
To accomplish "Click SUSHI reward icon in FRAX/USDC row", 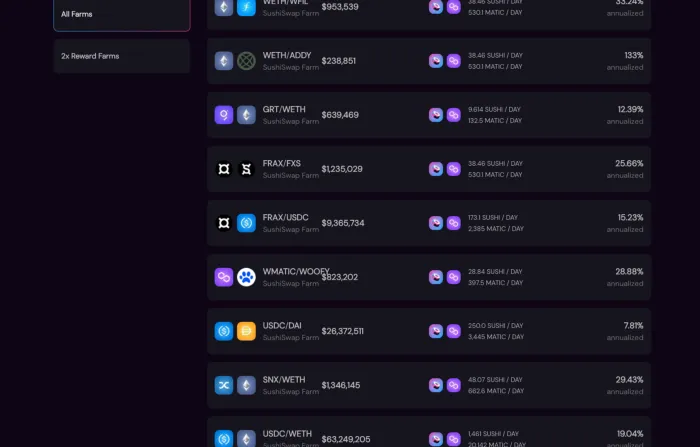I will 436,223.
